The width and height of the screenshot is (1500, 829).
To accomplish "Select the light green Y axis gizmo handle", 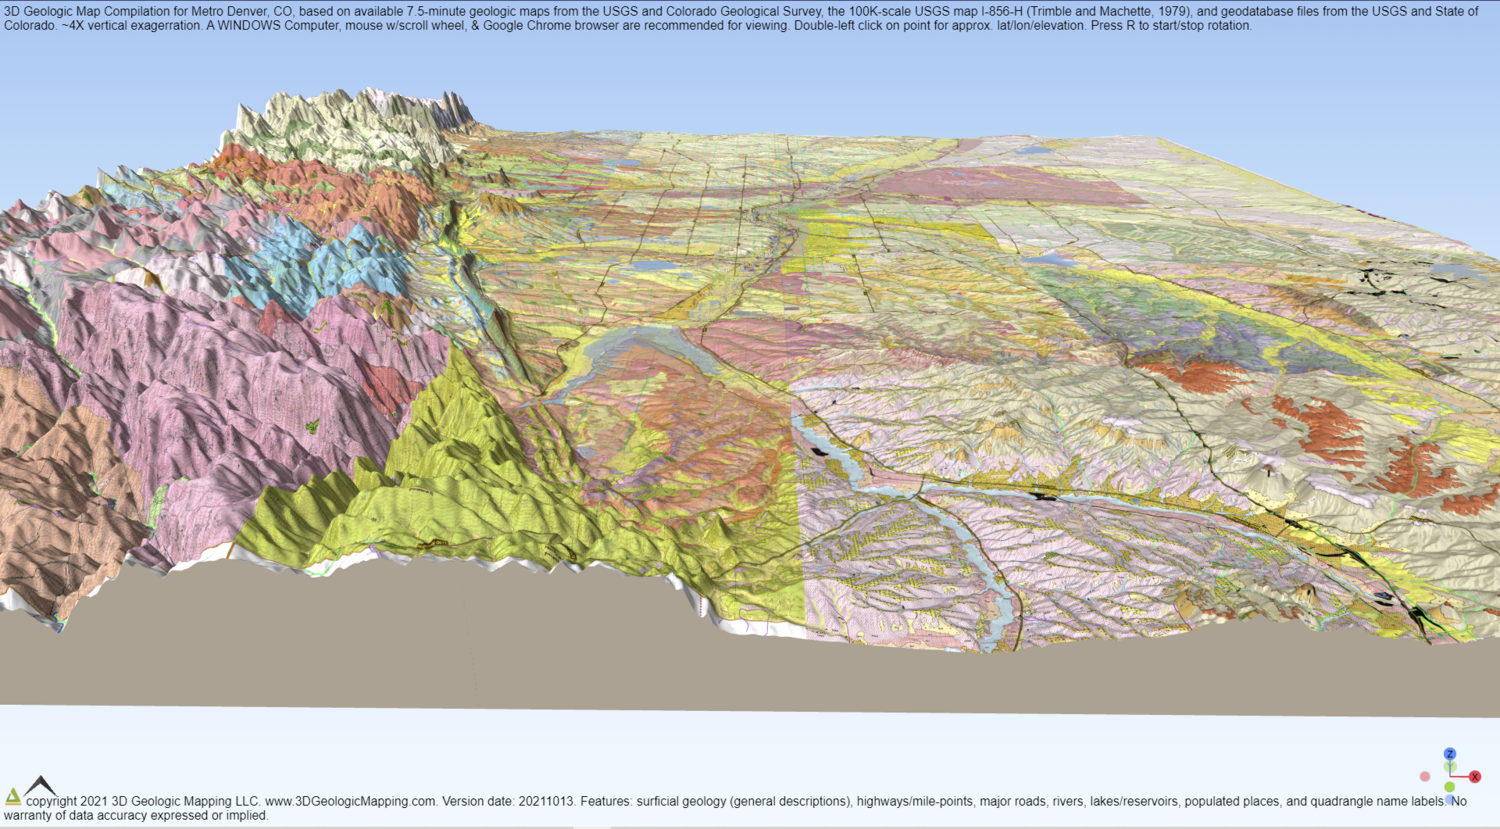I will pos(1450,767).
